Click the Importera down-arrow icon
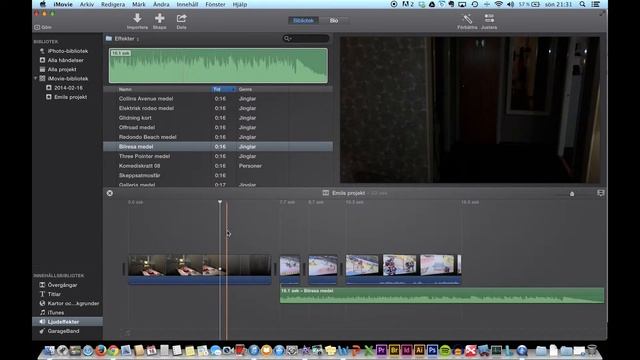 [137, 18]
